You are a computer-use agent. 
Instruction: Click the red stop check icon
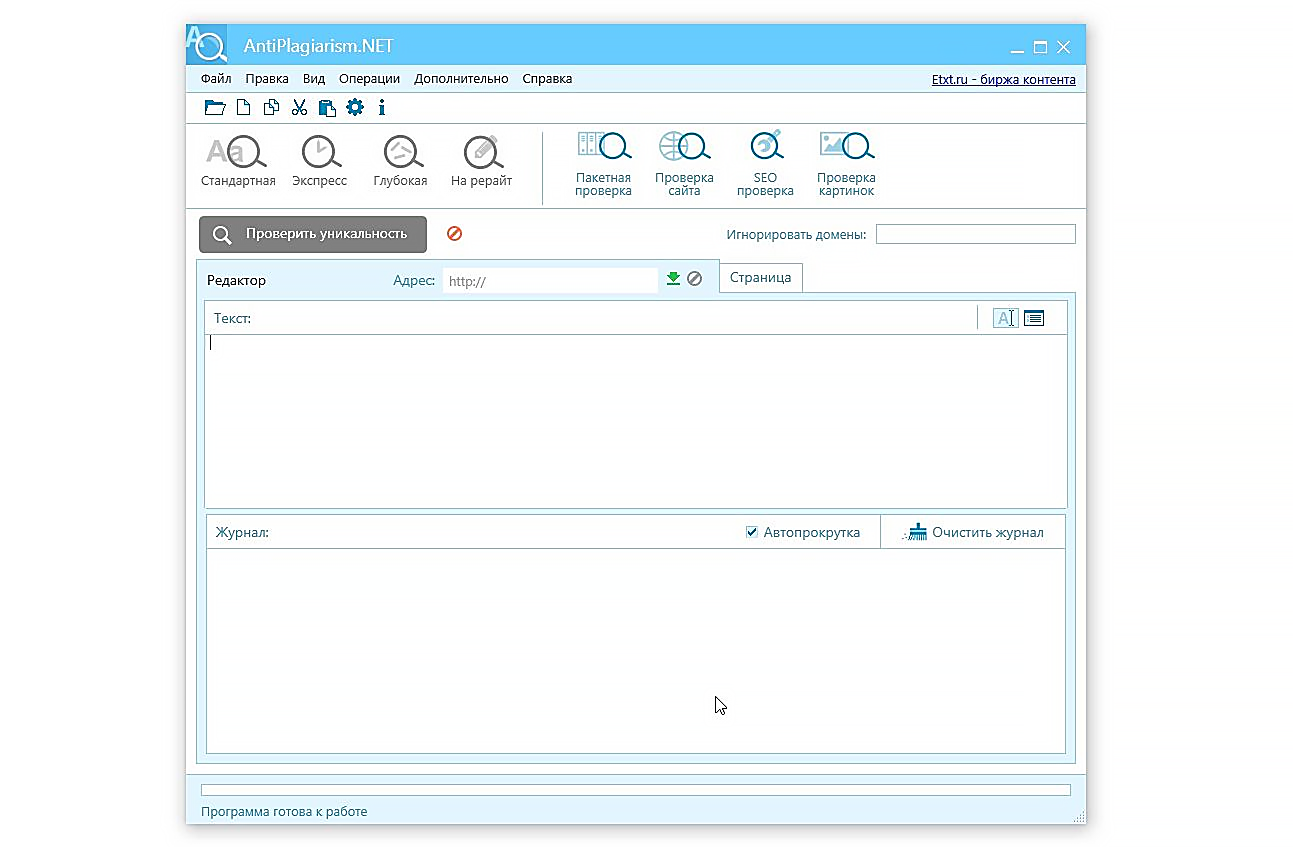pyautogui.click(x=454, y=233)
